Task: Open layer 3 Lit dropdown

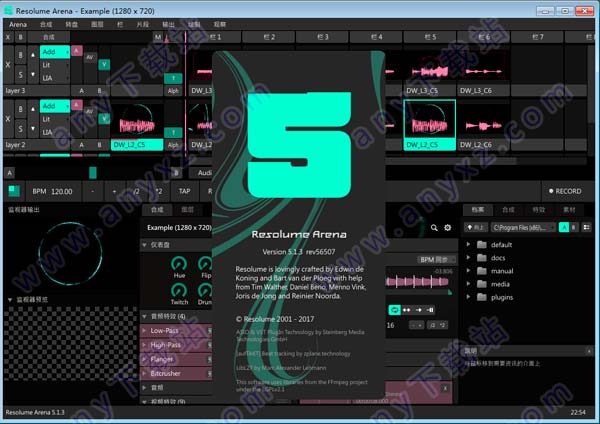Action: (55, 65)
